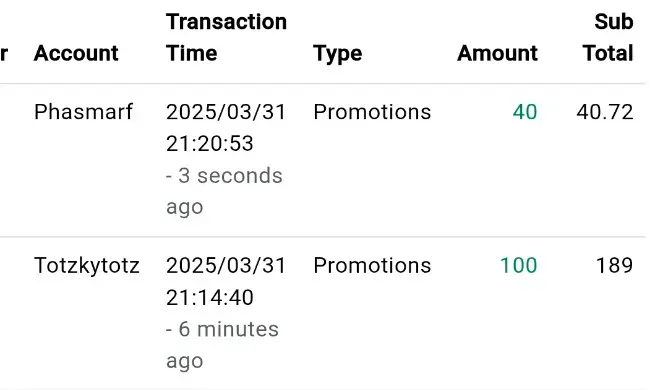Click the green 40 amount
Image resolution: width=668 pixels, height=390 pixels.
(525, 112)
